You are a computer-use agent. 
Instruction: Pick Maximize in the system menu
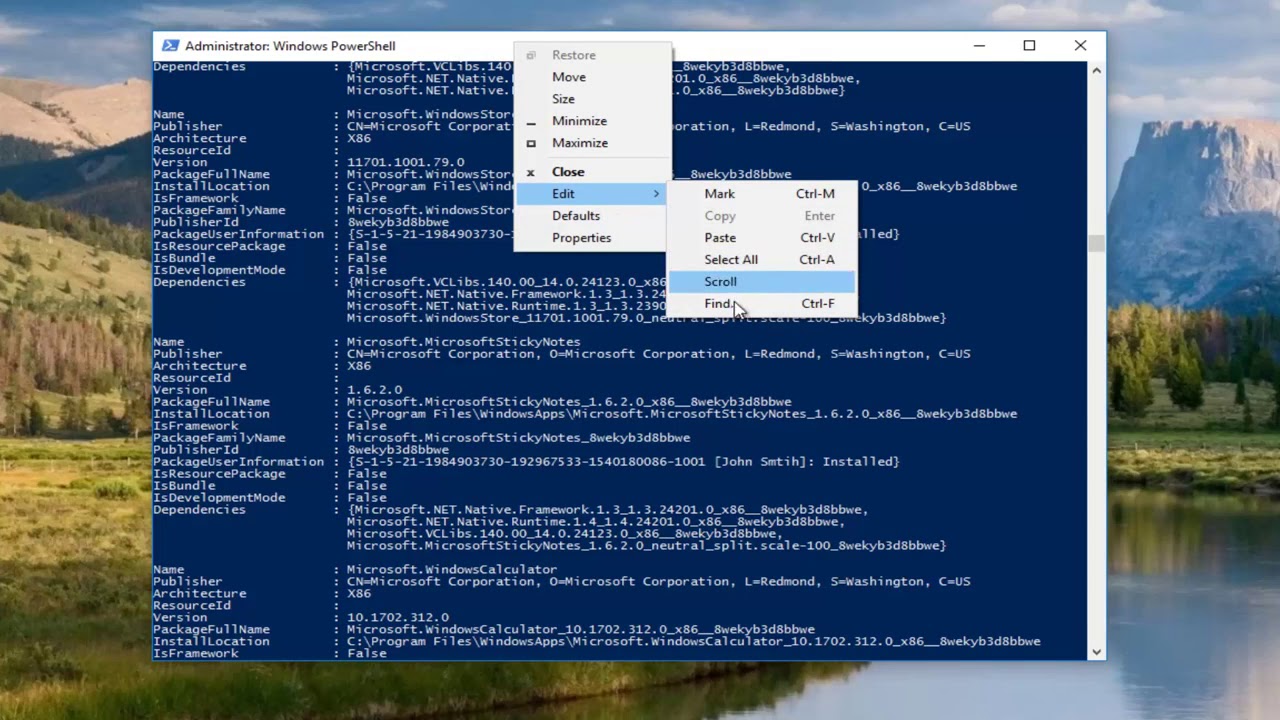pyautogui.click(x=593, y=143)
